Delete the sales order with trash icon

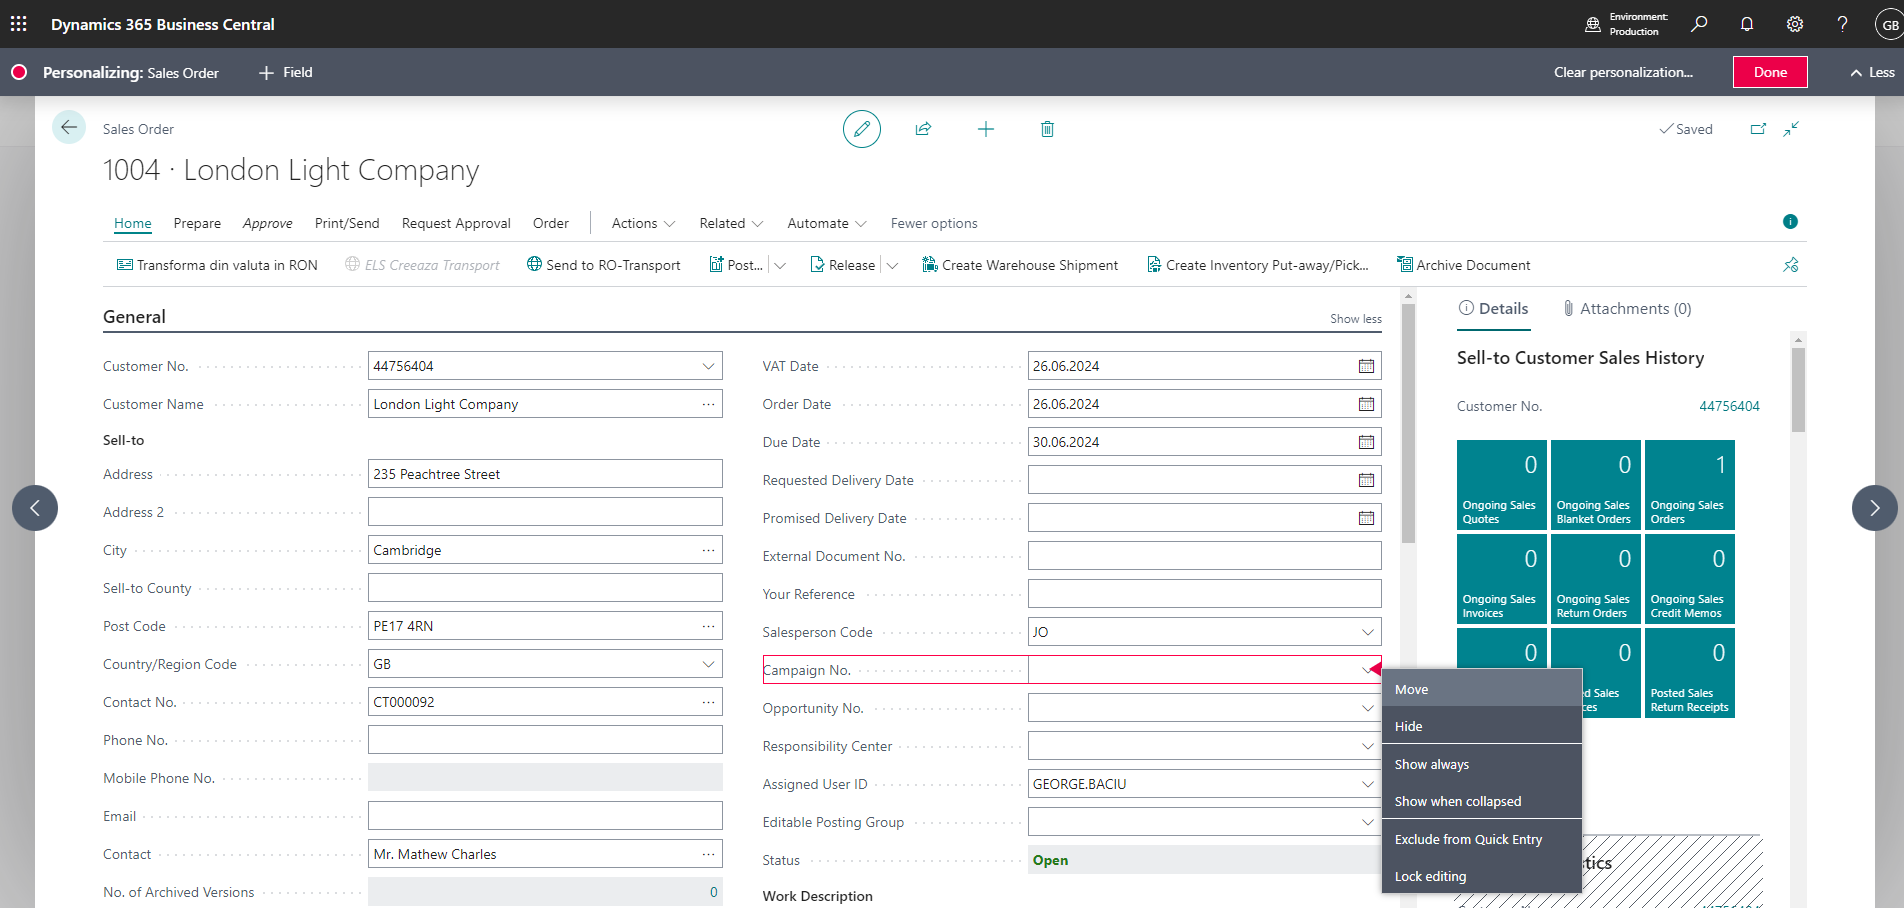click(x=1047, y=129)
